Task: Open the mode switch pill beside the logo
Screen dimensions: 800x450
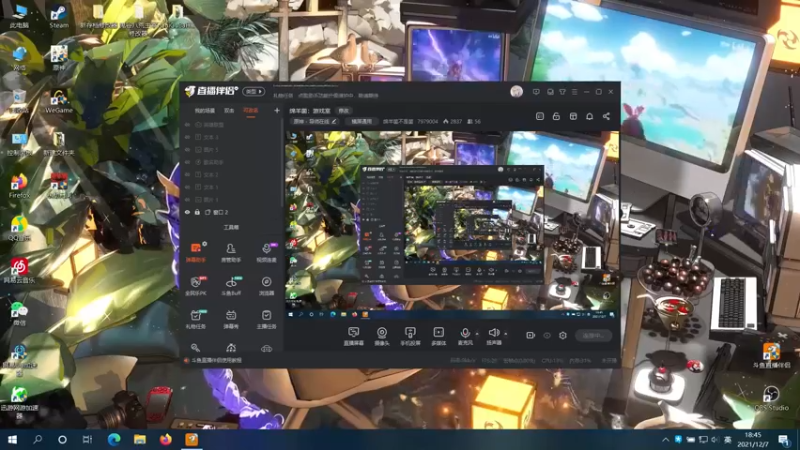Action: 254,92
